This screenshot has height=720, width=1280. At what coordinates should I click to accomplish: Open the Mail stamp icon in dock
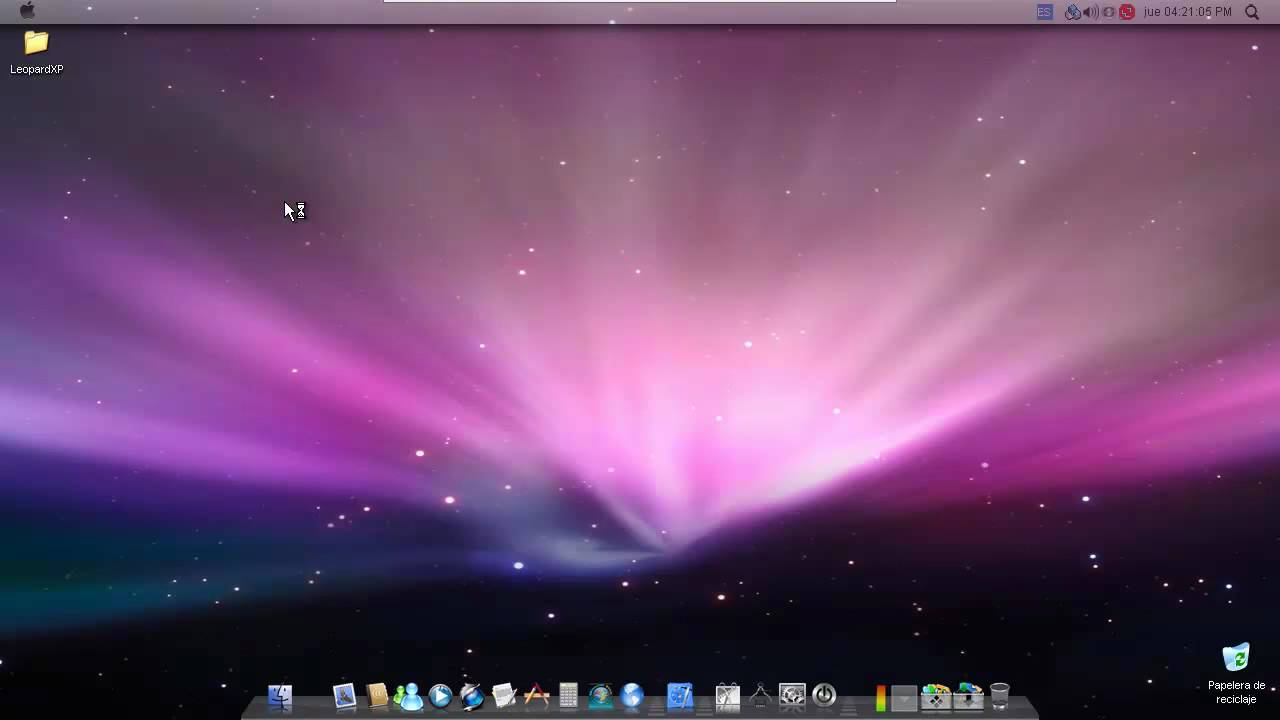tap(344, 696)
